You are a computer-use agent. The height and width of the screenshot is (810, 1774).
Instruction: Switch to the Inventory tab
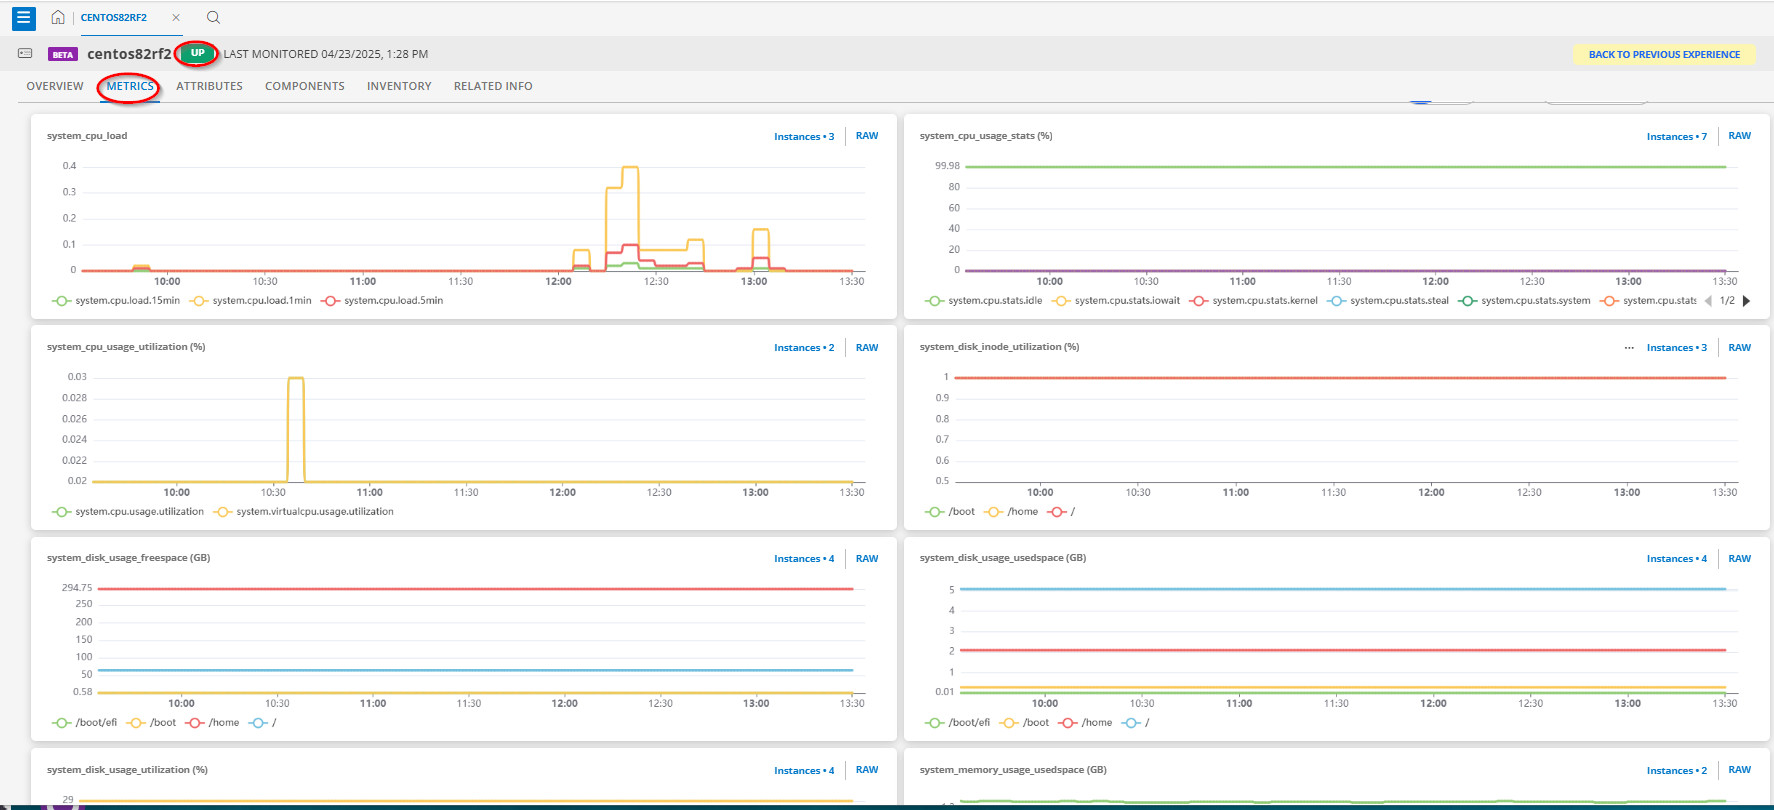coord(399,86)
